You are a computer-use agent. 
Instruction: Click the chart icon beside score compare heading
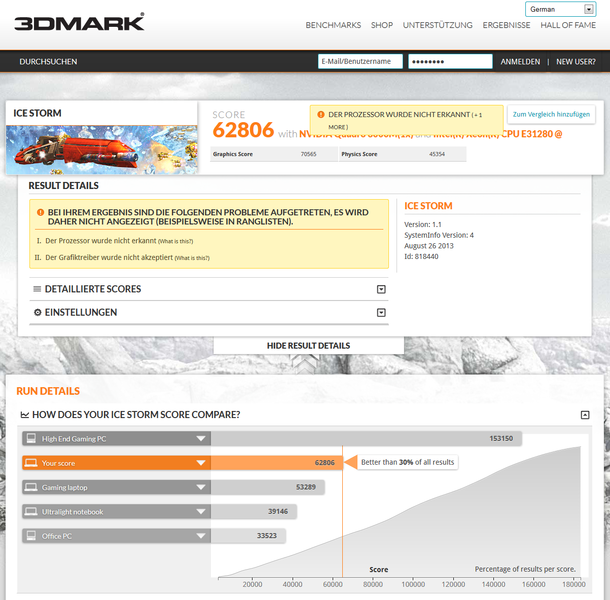point(25,415)
